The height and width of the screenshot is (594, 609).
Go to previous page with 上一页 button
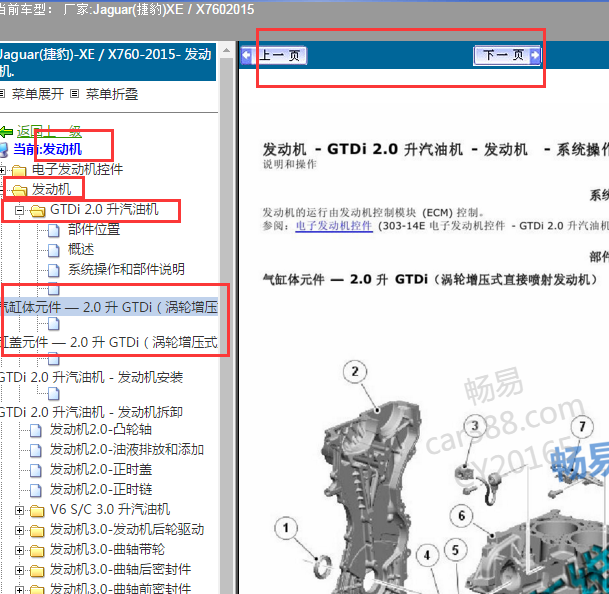click(274, 55)
